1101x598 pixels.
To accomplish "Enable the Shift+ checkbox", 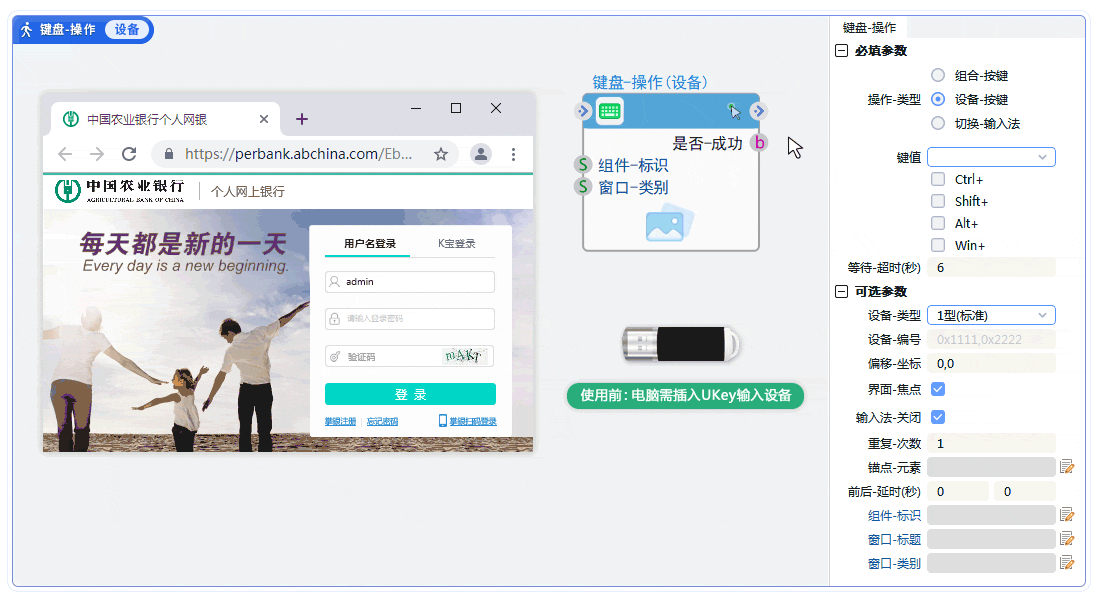I will click(937, 201).
